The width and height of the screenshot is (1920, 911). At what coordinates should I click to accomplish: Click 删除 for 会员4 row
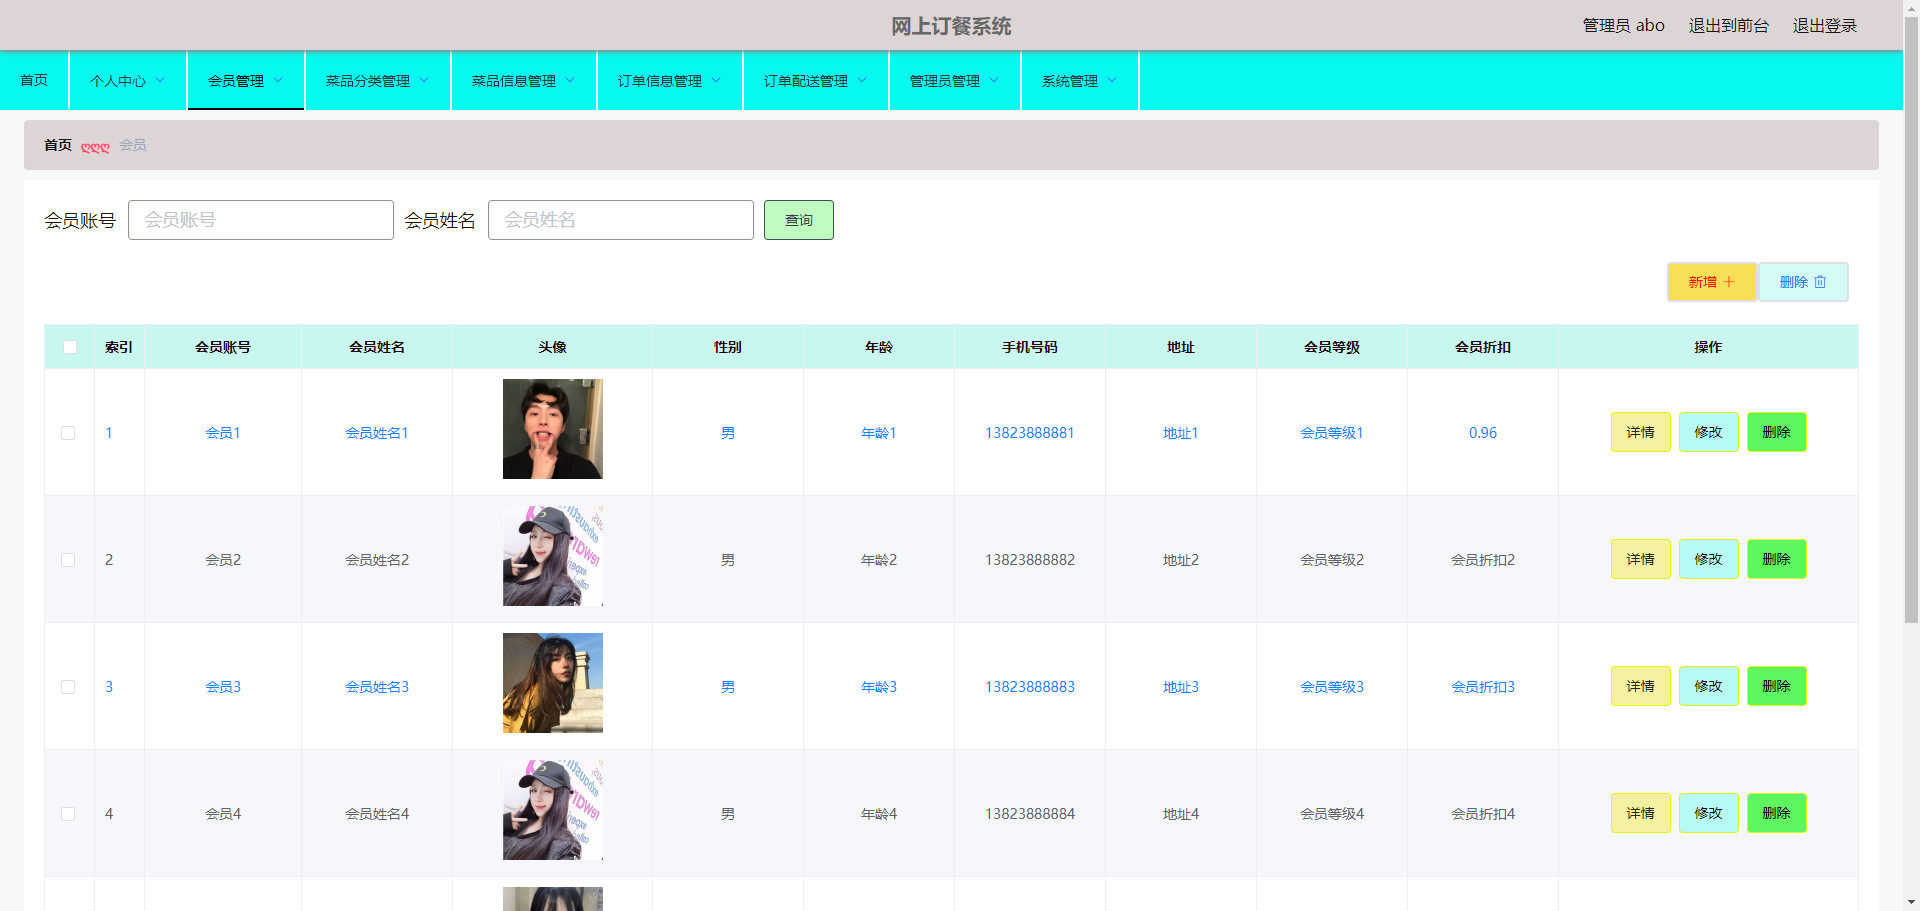[1777, 813]
